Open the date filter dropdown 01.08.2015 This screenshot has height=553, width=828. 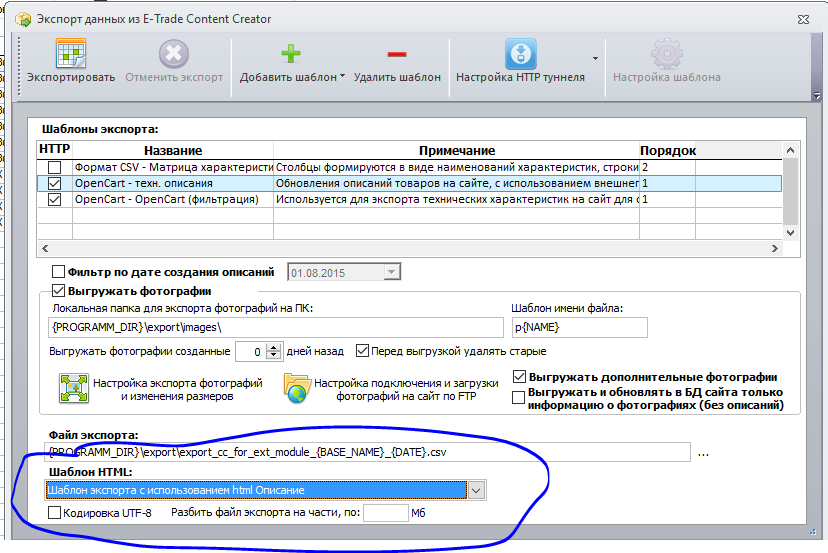pyautogui.click(x=391, y=273)
